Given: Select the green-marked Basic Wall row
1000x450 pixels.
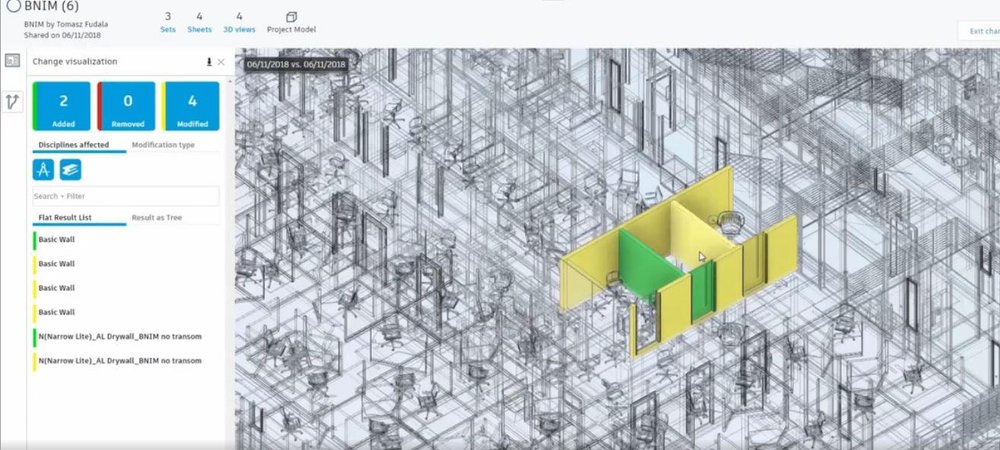Looking at the screenshot, I should [126, 240].
